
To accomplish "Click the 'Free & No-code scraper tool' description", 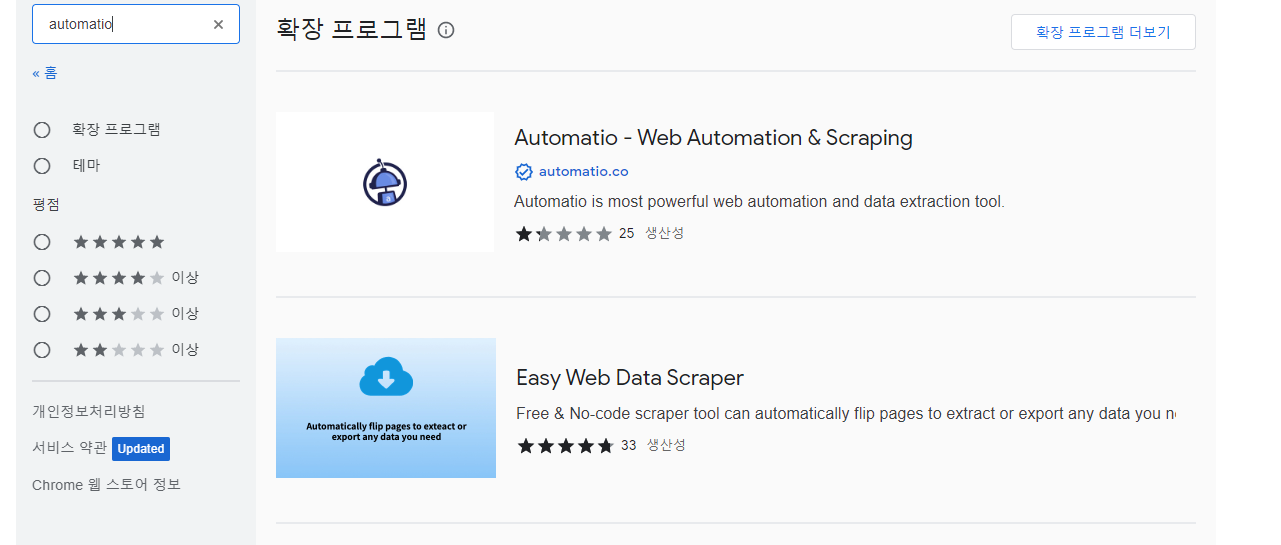I will (x=846, y=414).
